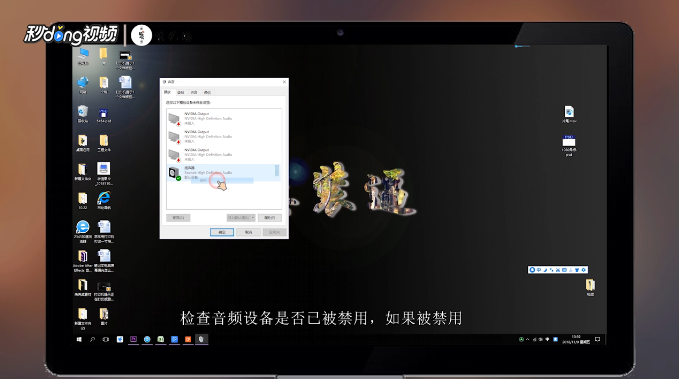
Task: Click the 设为默认值 (Set Default) button
Action: tap(239, 217)
